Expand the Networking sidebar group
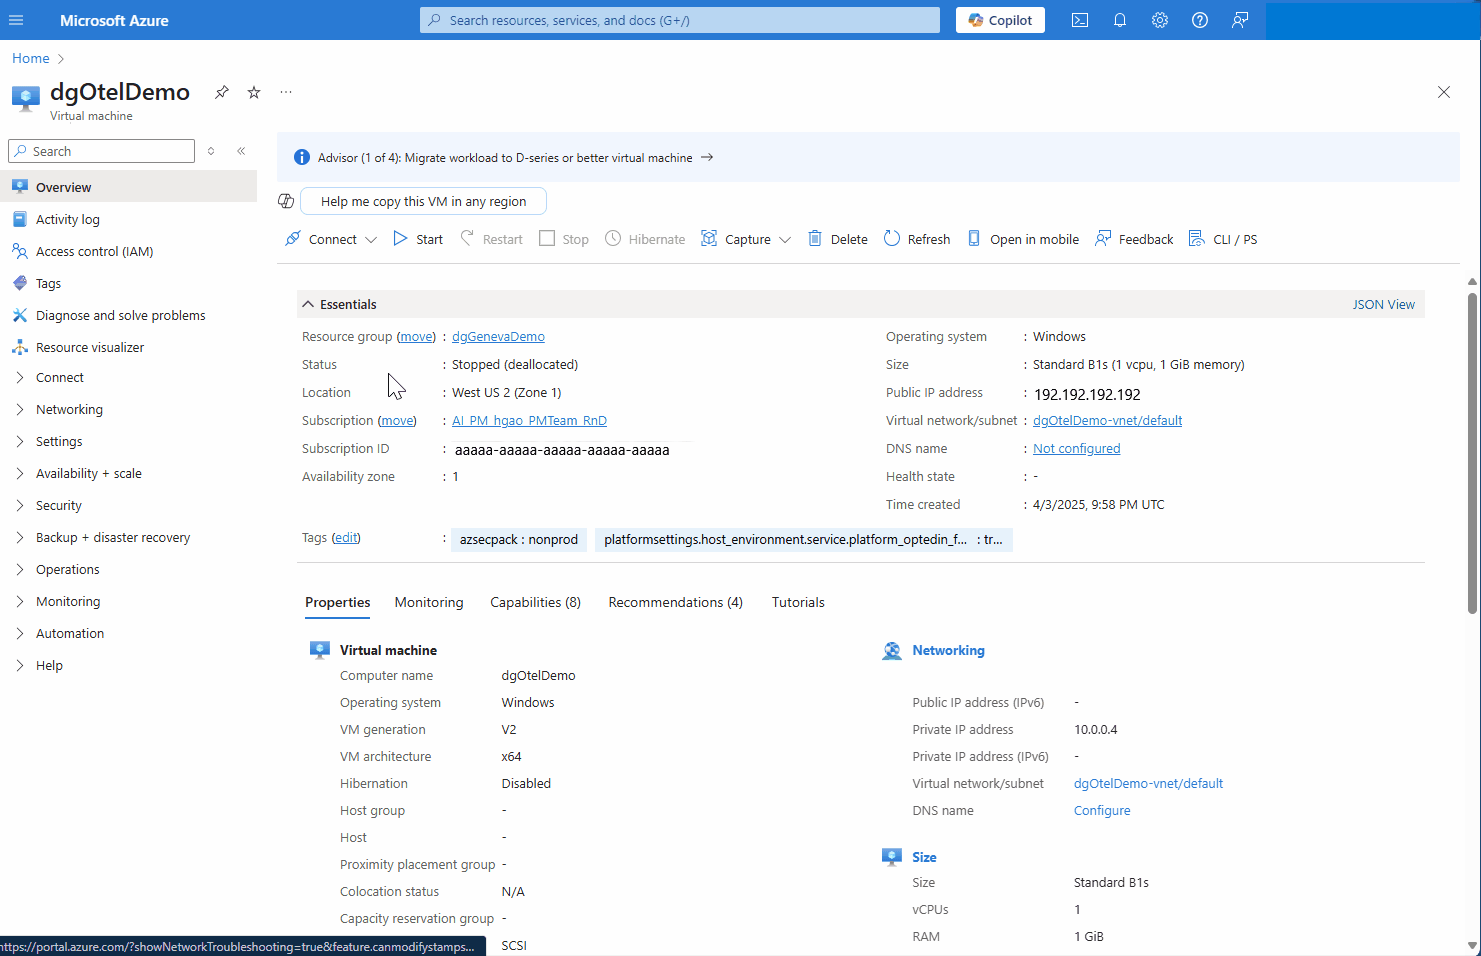Screen dimensions: 1481x956 [x=20, y=409]
